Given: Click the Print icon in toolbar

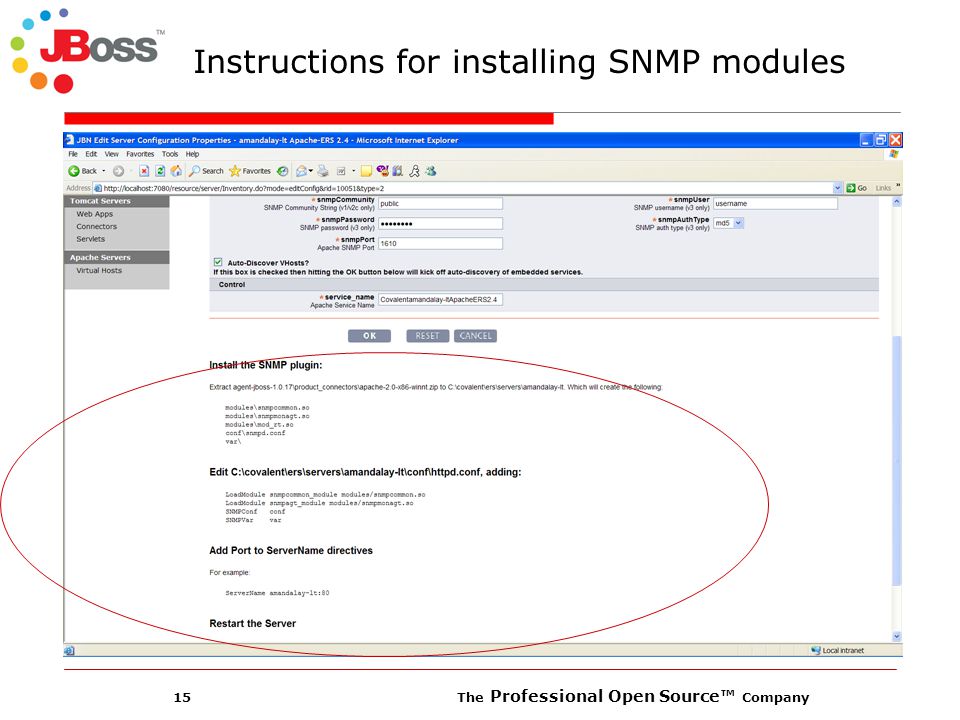Looking at the screenshot, I should pos(323,171).
